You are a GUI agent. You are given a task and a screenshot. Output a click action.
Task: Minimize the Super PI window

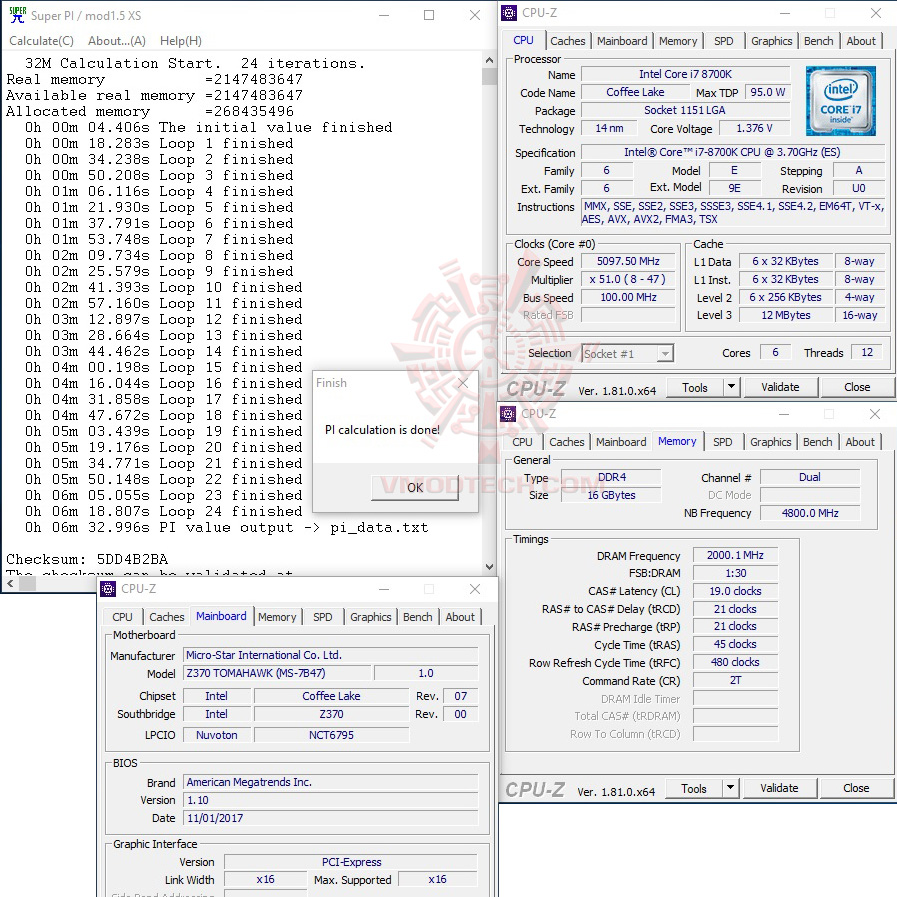tap(384, 15)
